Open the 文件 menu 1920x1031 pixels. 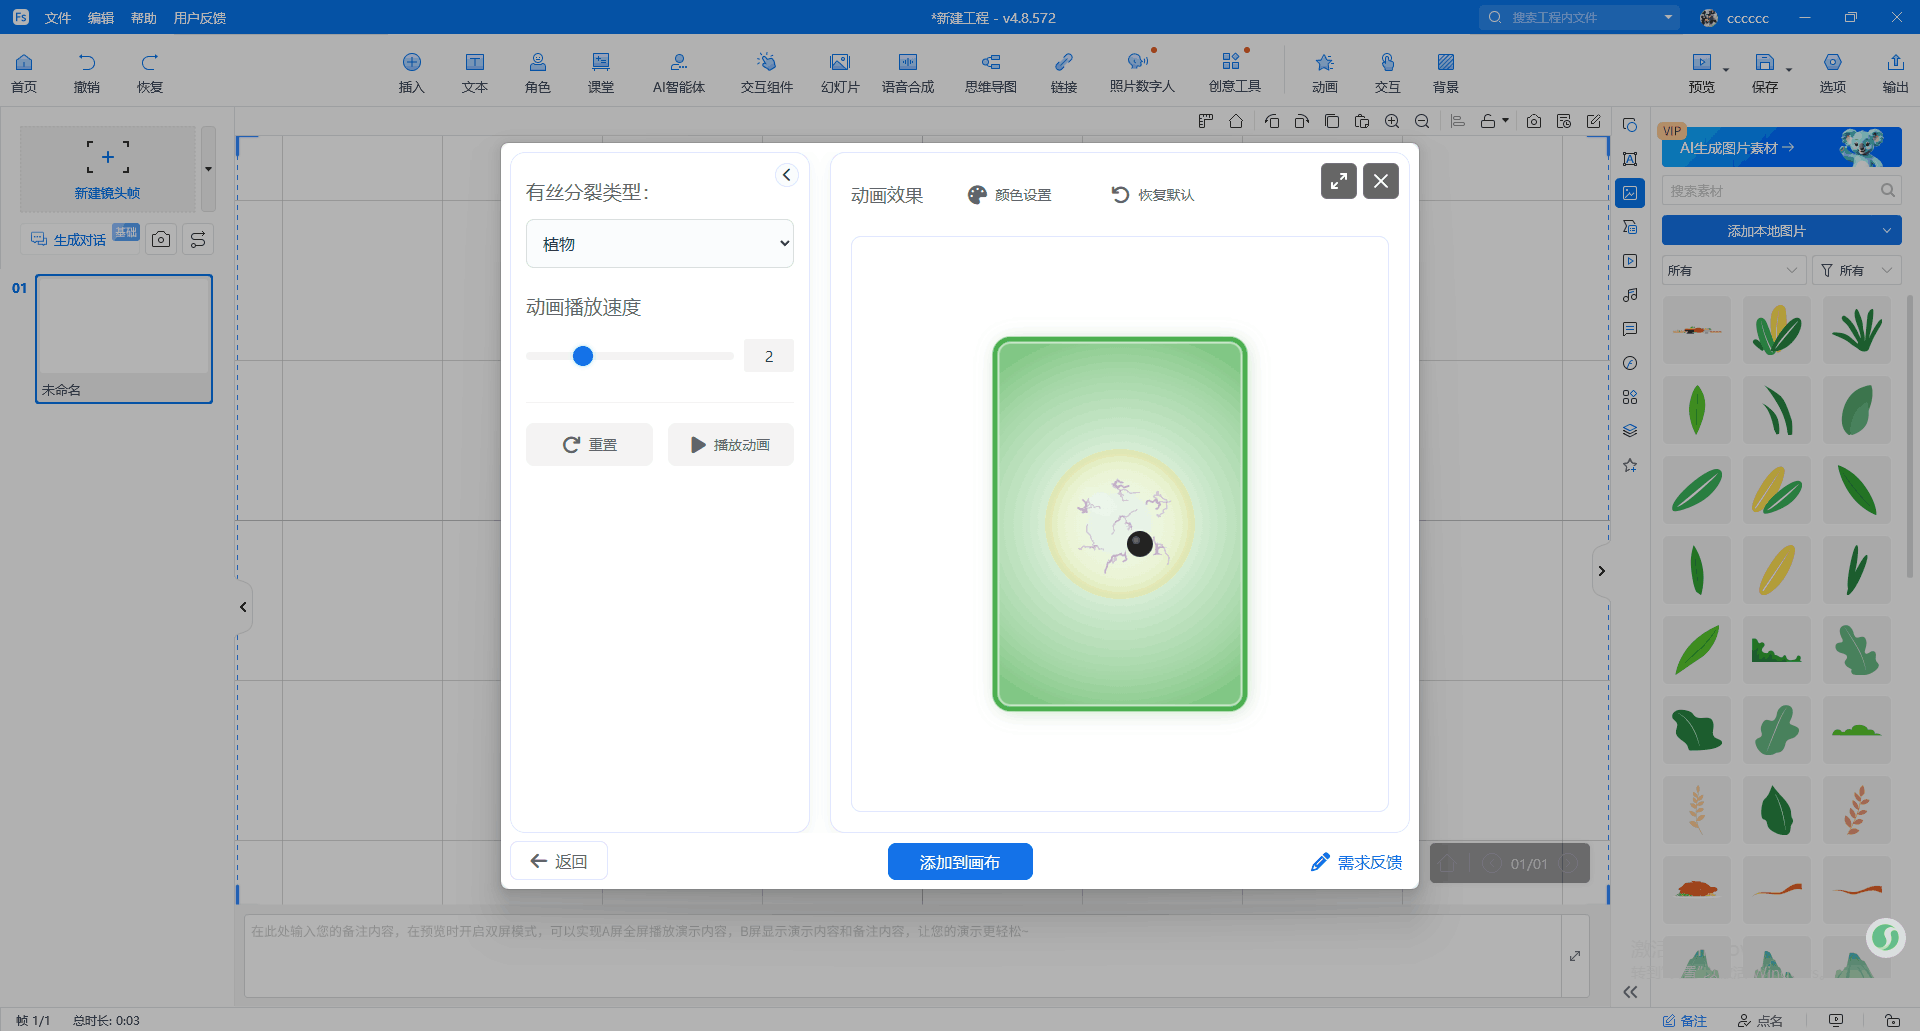tap(58, 18)
